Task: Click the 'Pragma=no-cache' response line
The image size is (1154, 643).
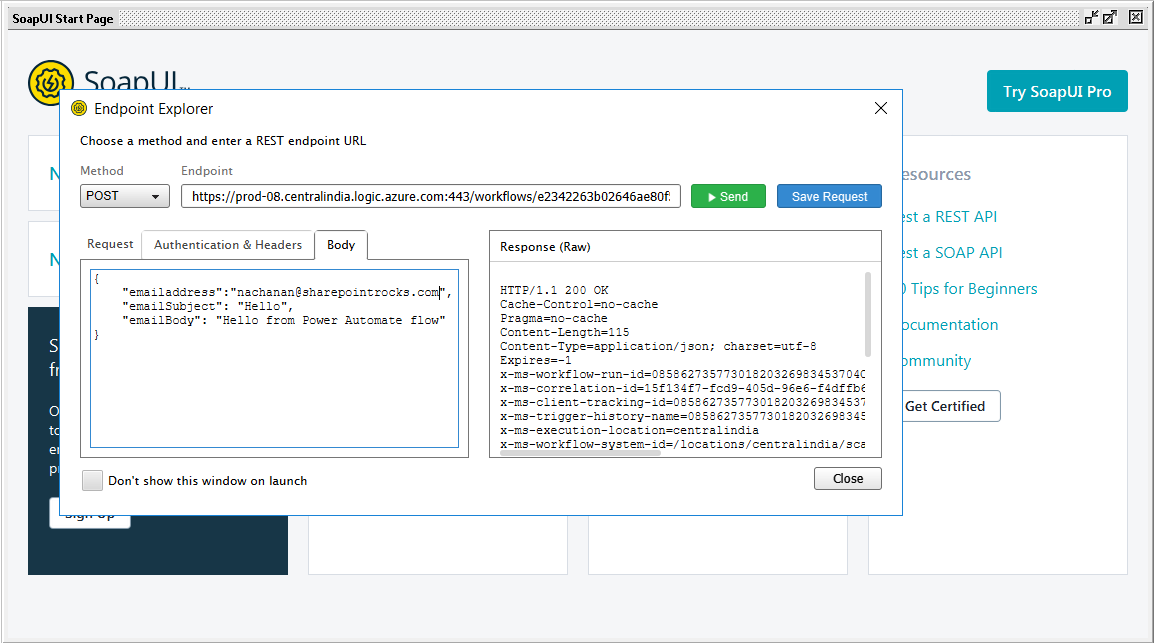Action: 553,318
